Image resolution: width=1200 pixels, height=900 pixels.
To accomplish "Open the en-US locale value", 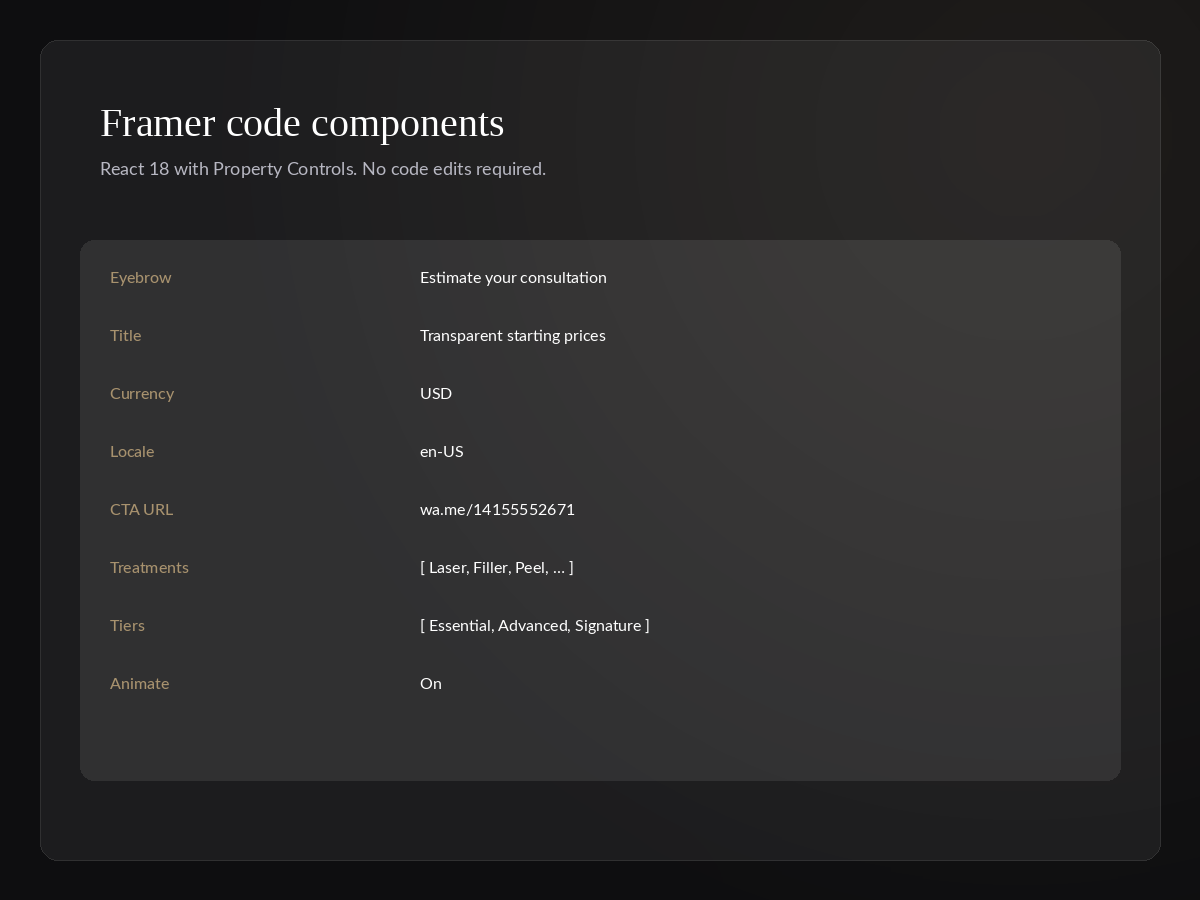I will [442, 452].
